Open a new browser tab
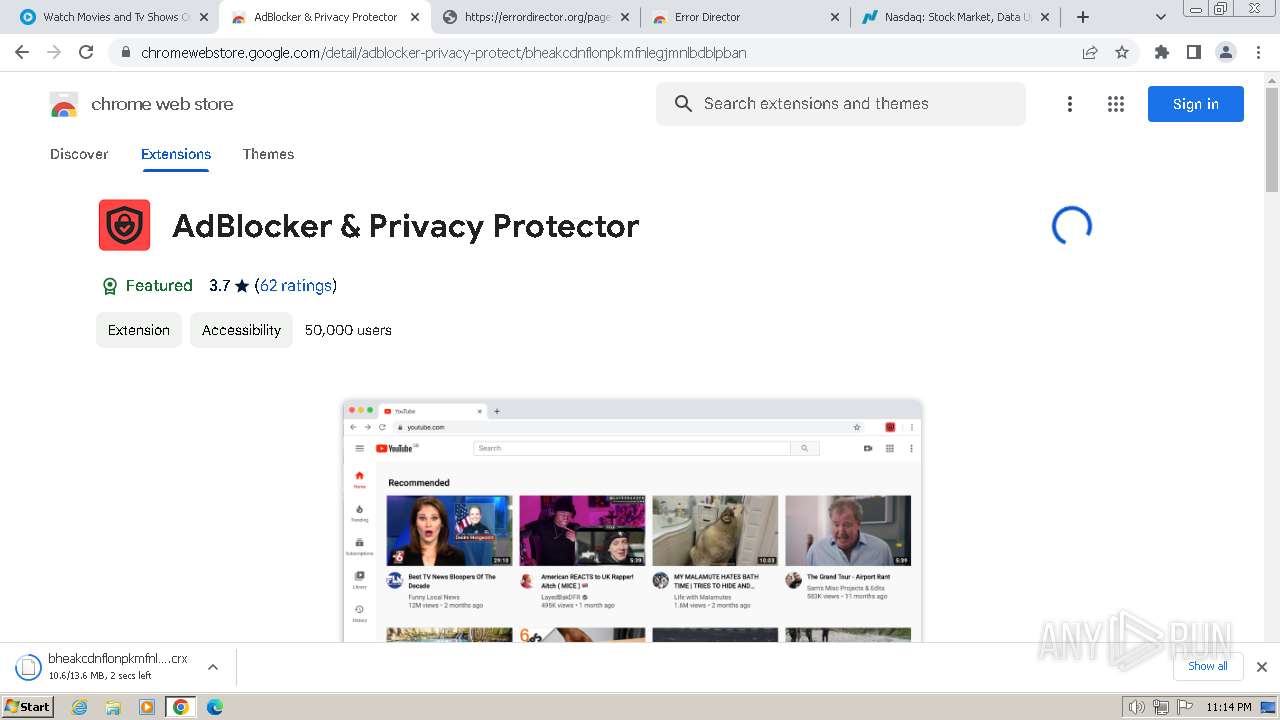The height and width of the screenshot is (720, 1280). 1083,17
